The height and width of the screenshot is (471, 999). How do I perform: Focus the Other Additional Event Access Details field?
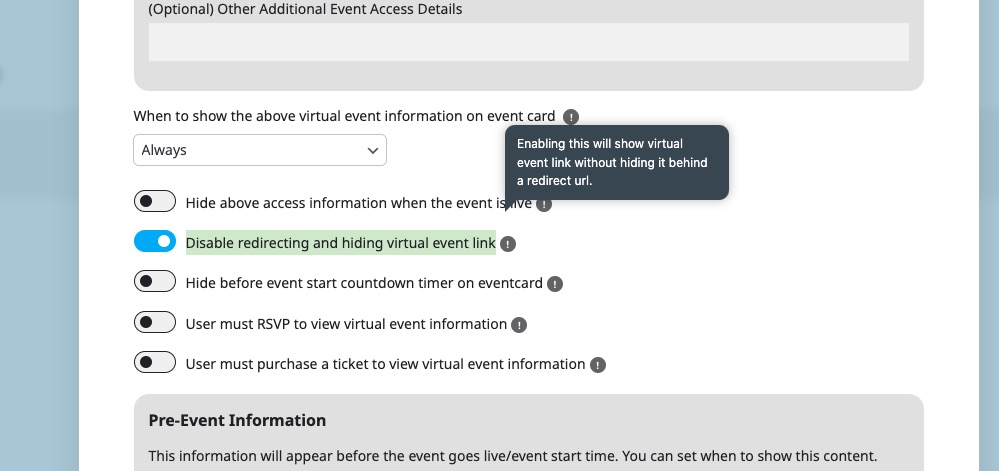pos(528,42)
